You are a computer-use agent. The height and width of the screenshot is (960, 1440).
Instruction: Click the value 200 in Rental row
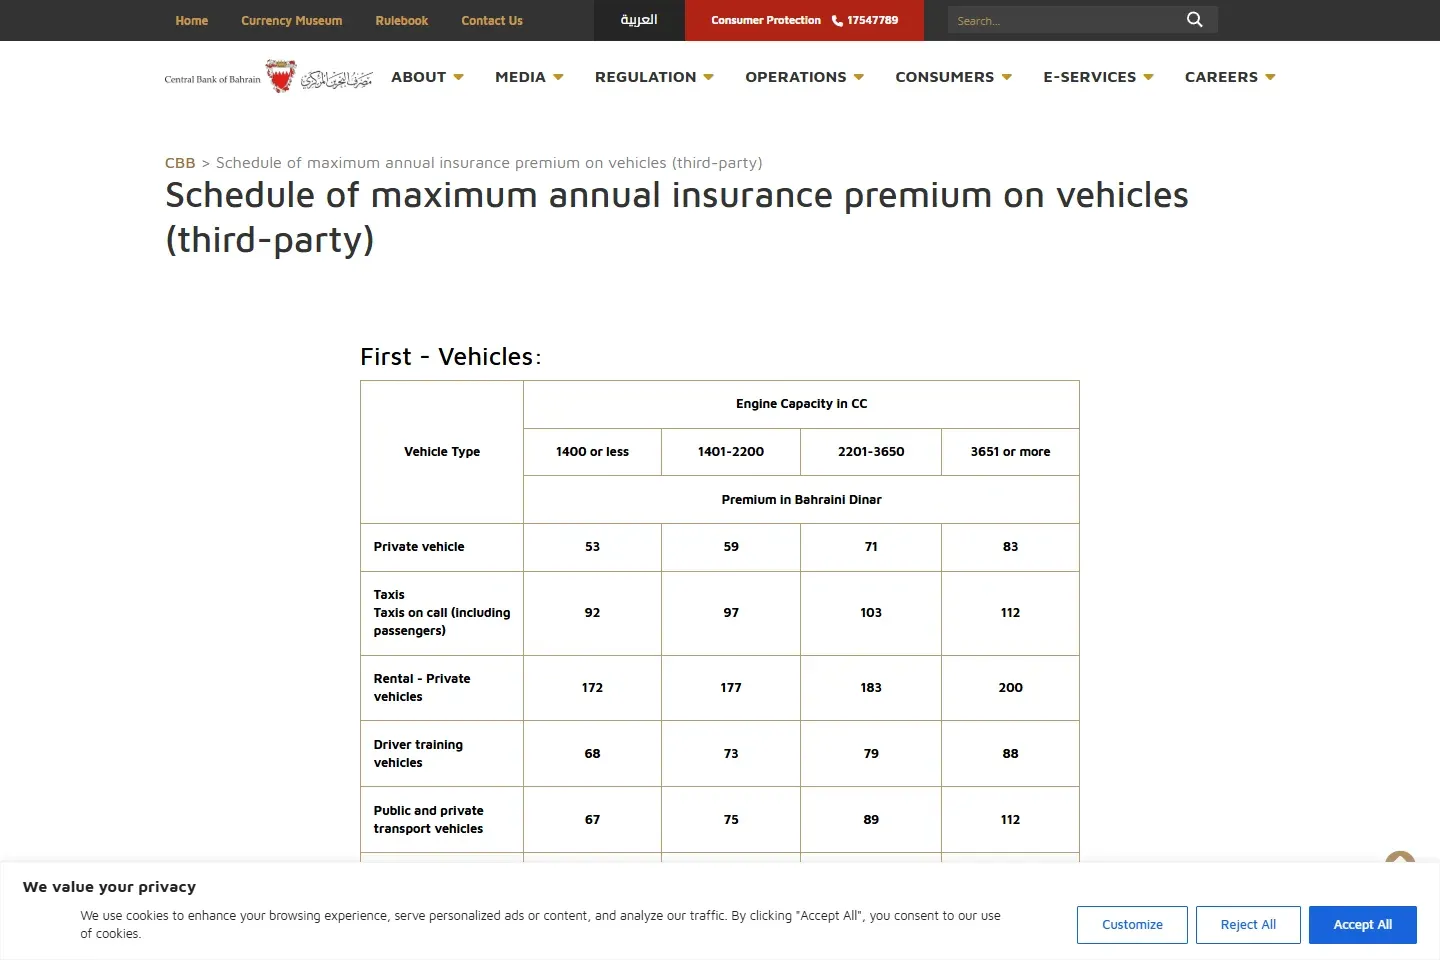click(1010, 688)
